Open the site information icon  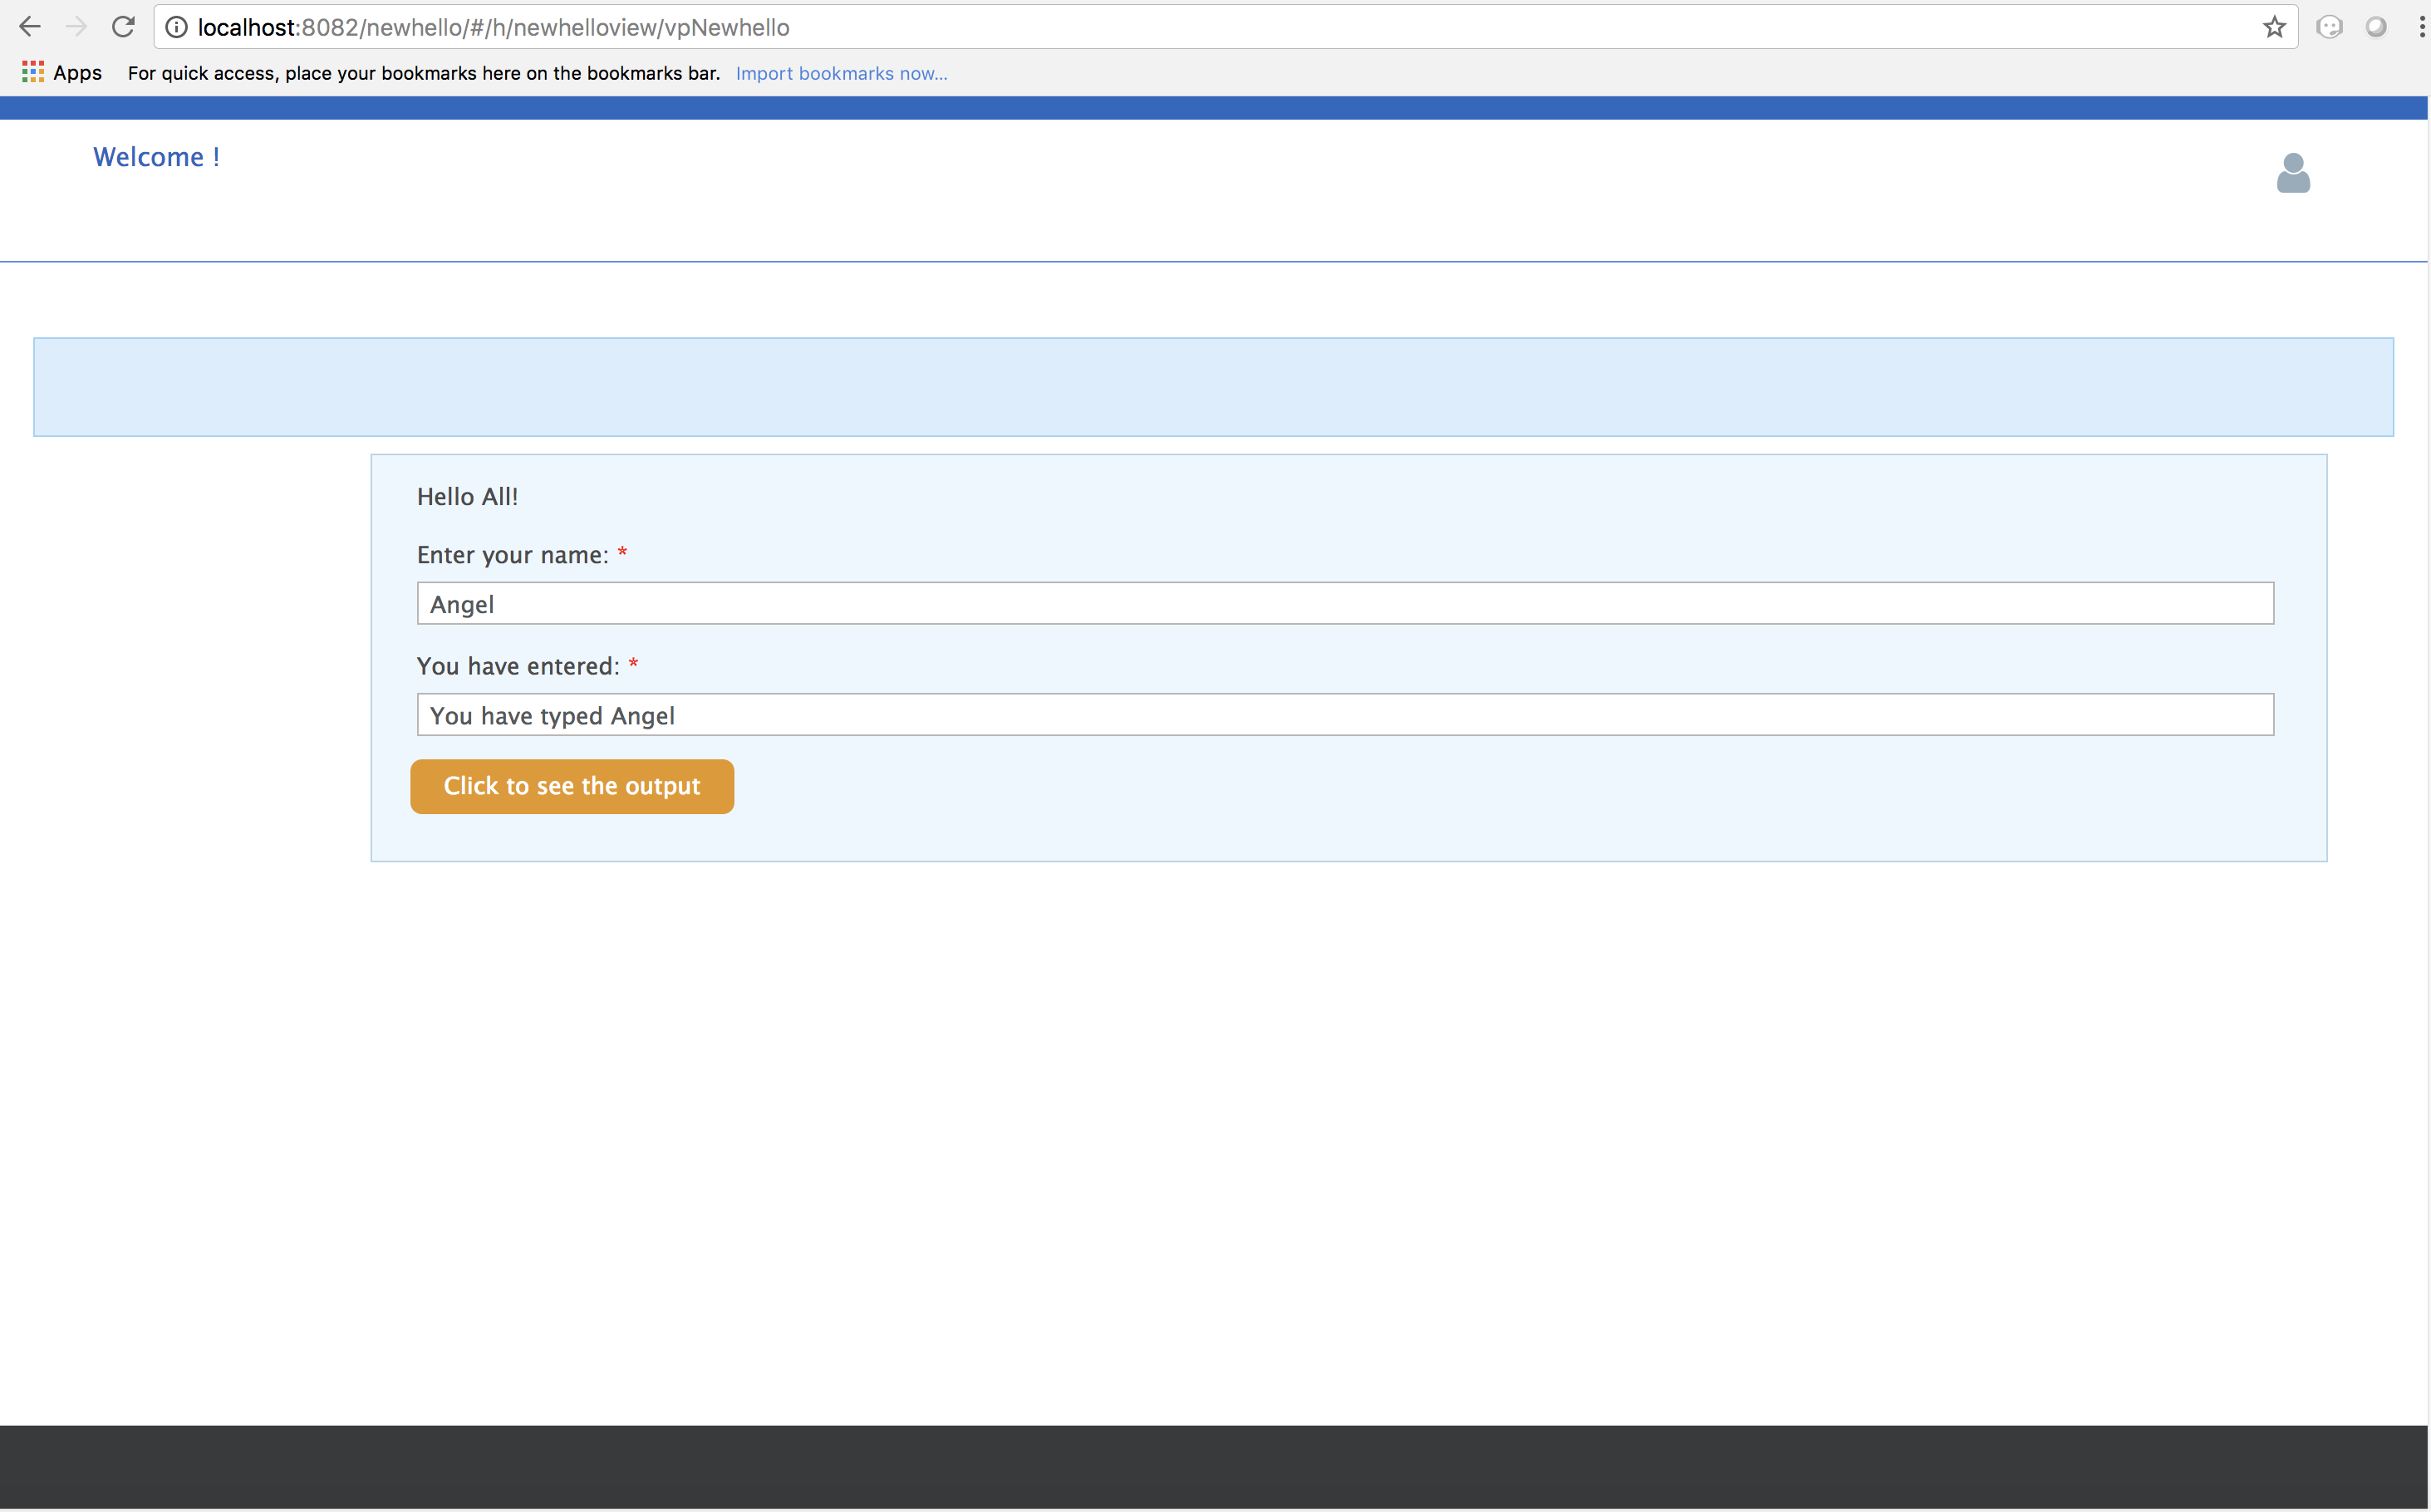tap(176, 27)
